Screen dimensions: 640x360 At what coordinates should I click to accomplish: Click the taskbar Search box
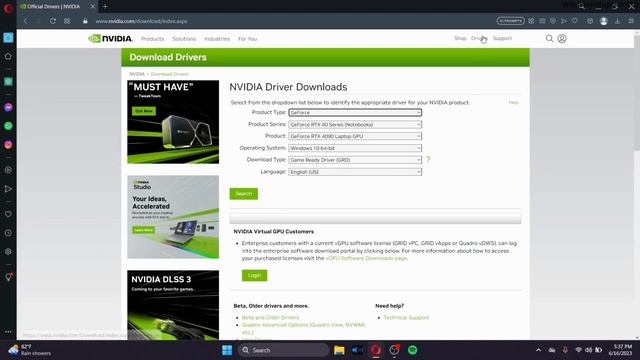[283, 350]
